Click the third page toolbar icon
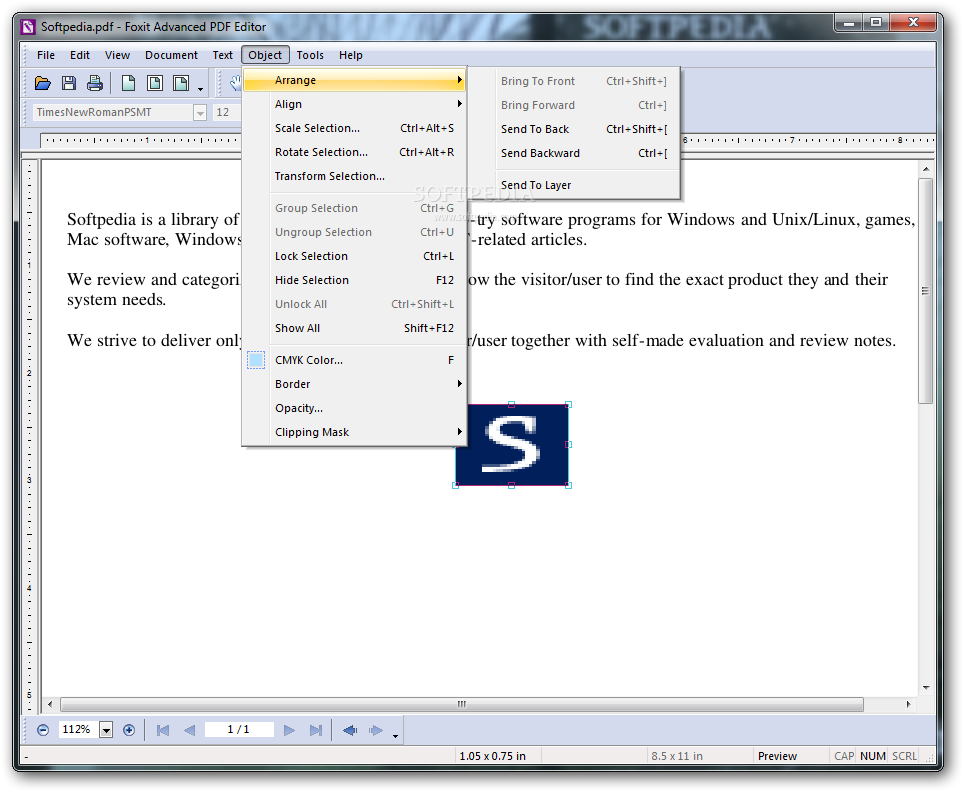 point(181,83)
